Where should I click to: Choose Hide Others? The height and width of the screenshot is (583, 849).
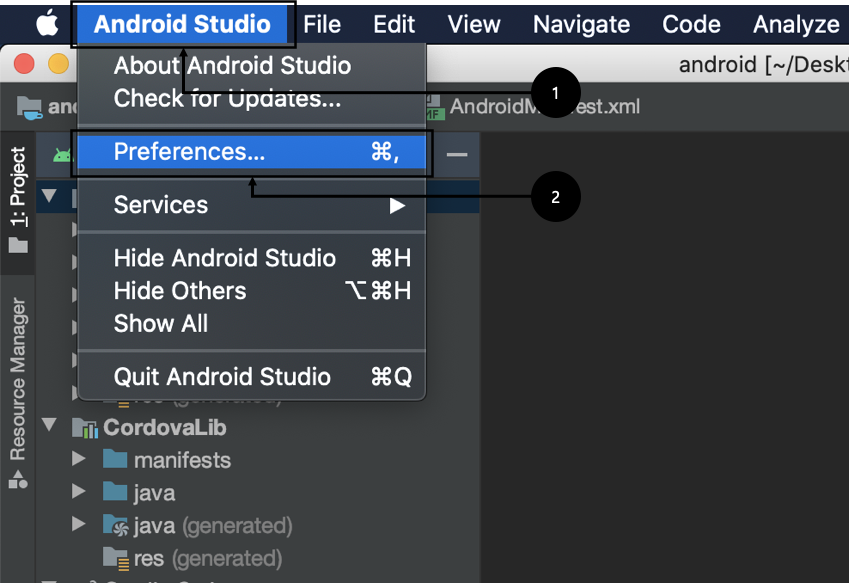[252, 291]
